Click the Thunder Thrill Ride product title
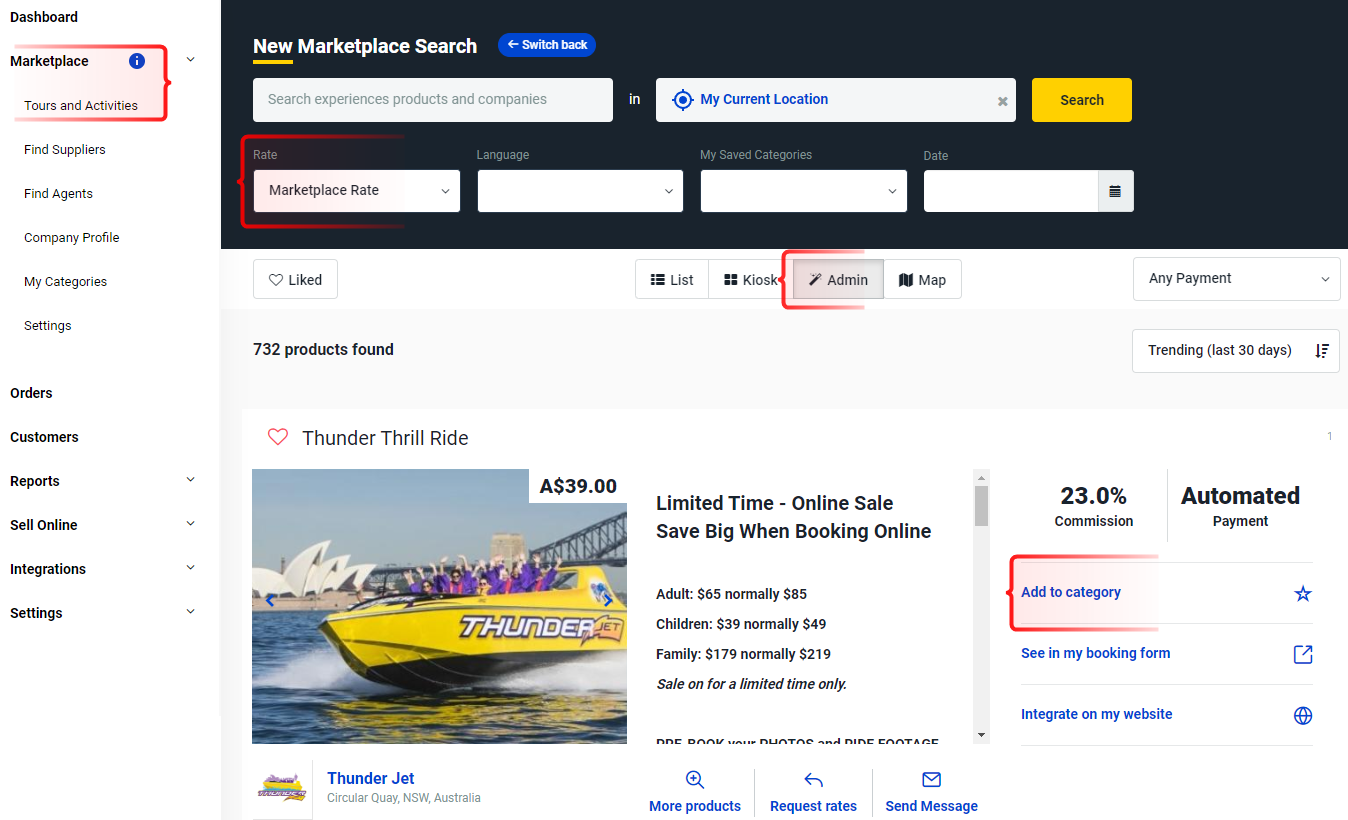 point(385,438)
